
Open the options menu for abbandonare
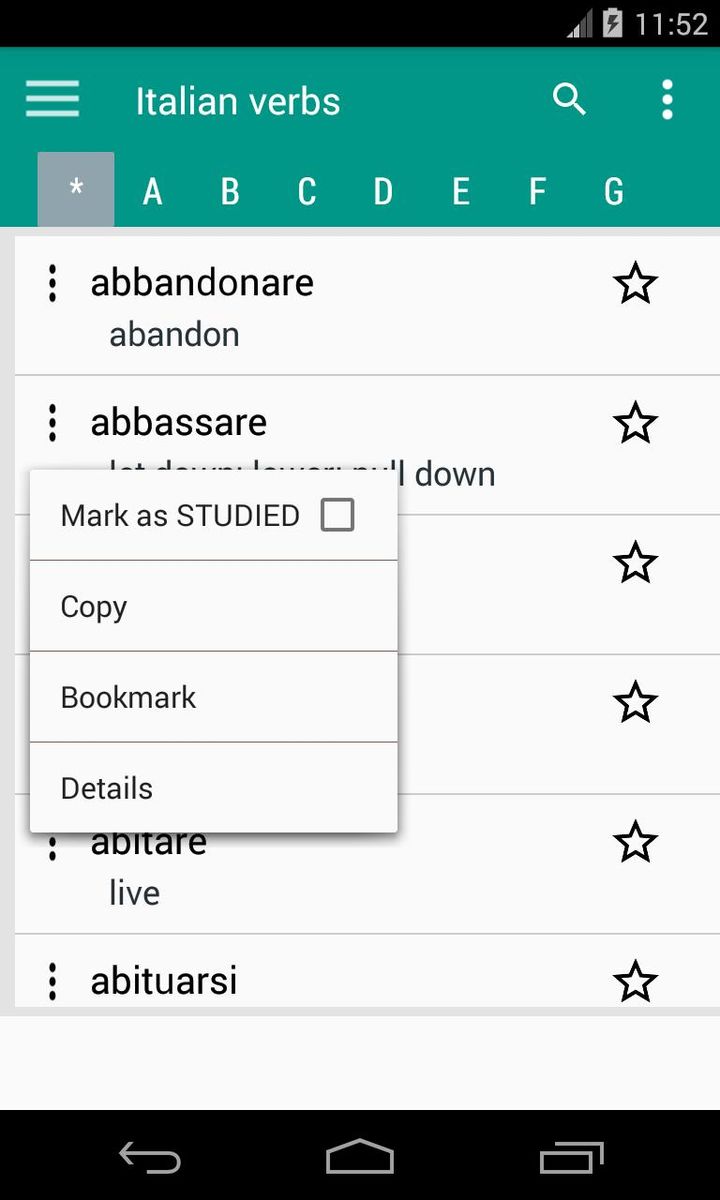click(52, 284)
